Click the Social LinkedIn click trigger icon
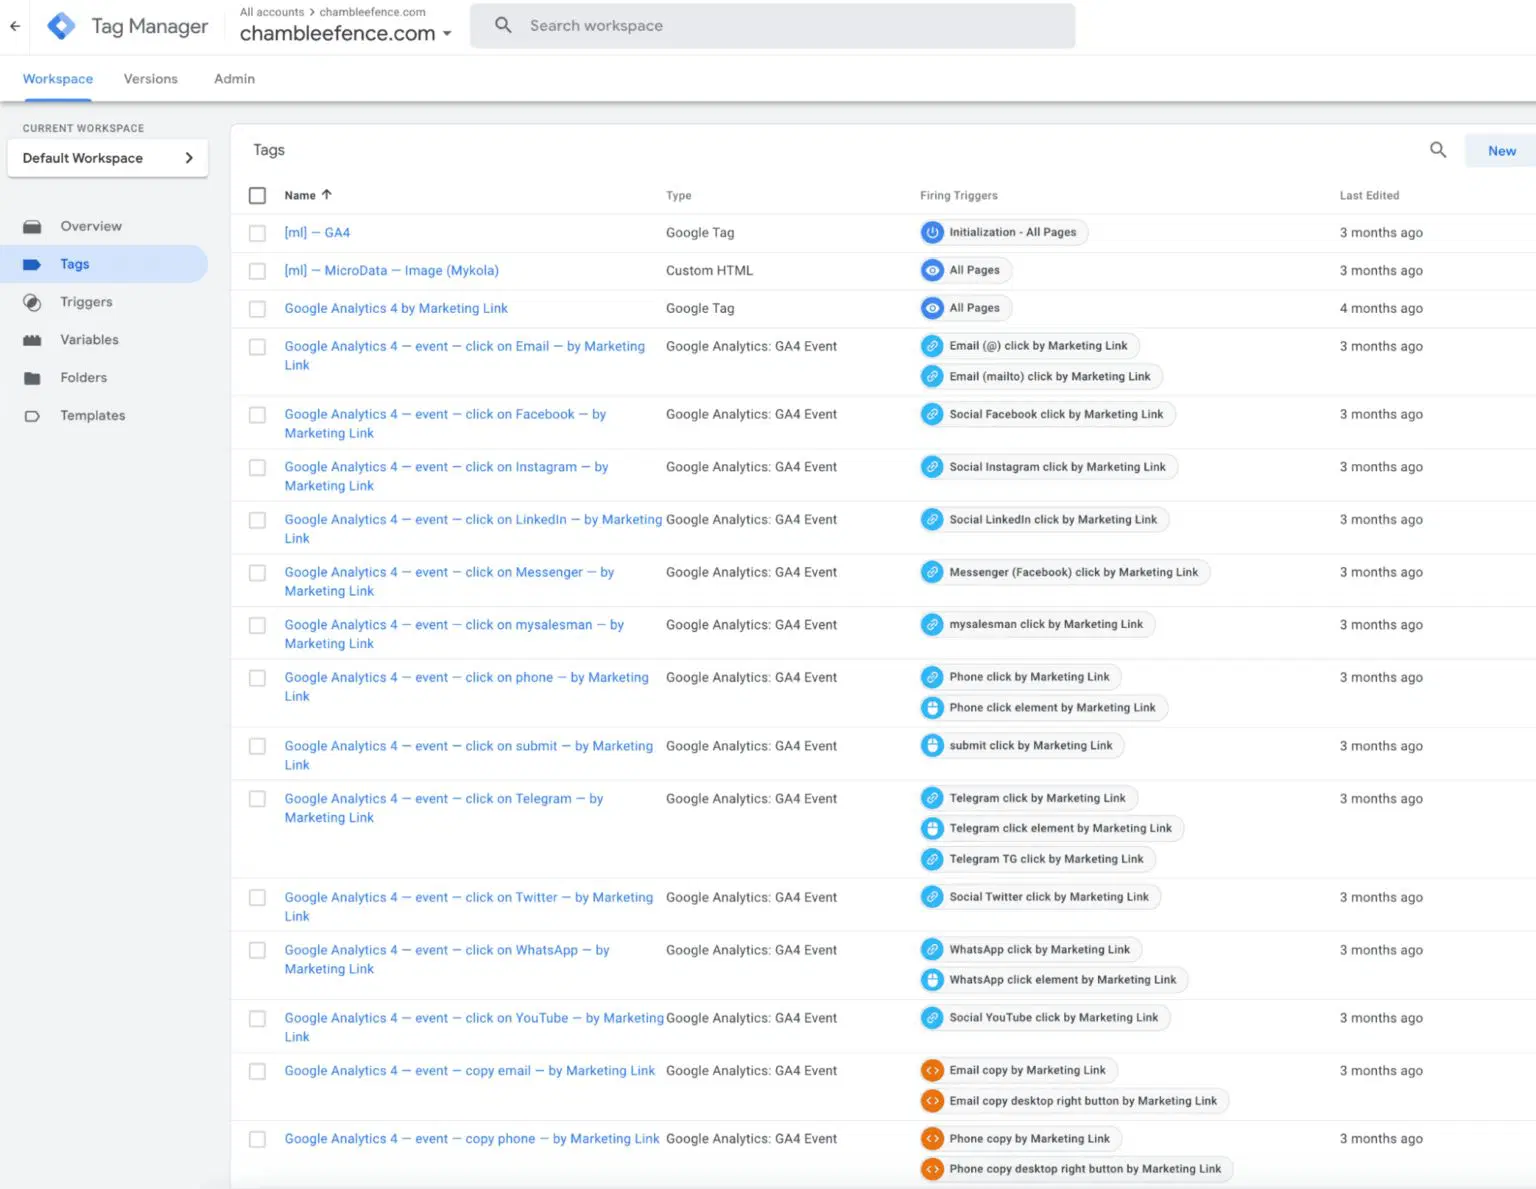 click(x=932, y=519)
